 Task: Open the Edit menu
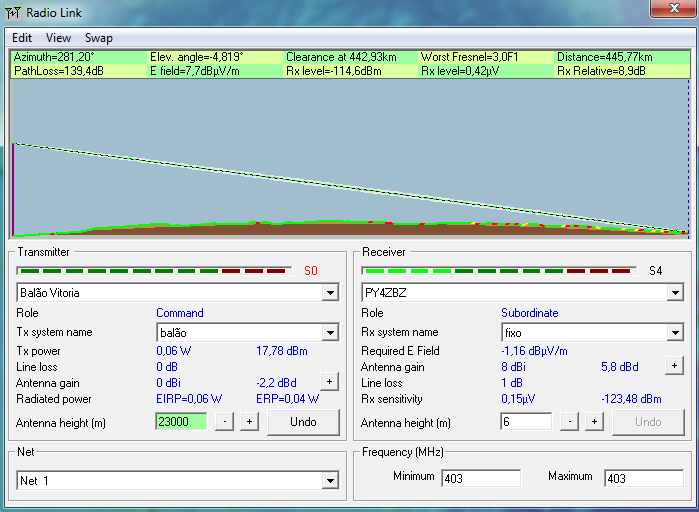click(x=22, y=38)
